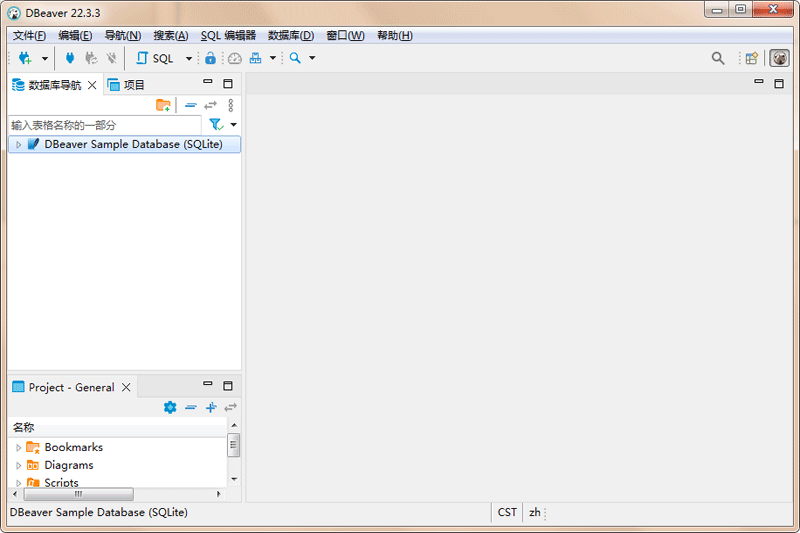
Task: Click the lock transaction mode icon
Action: click(x=210, y=58)
